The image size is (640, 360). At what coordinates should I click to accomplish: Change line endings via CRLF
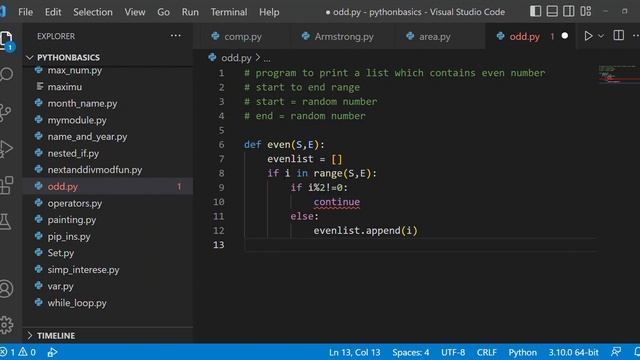click(x=486, y=352)
